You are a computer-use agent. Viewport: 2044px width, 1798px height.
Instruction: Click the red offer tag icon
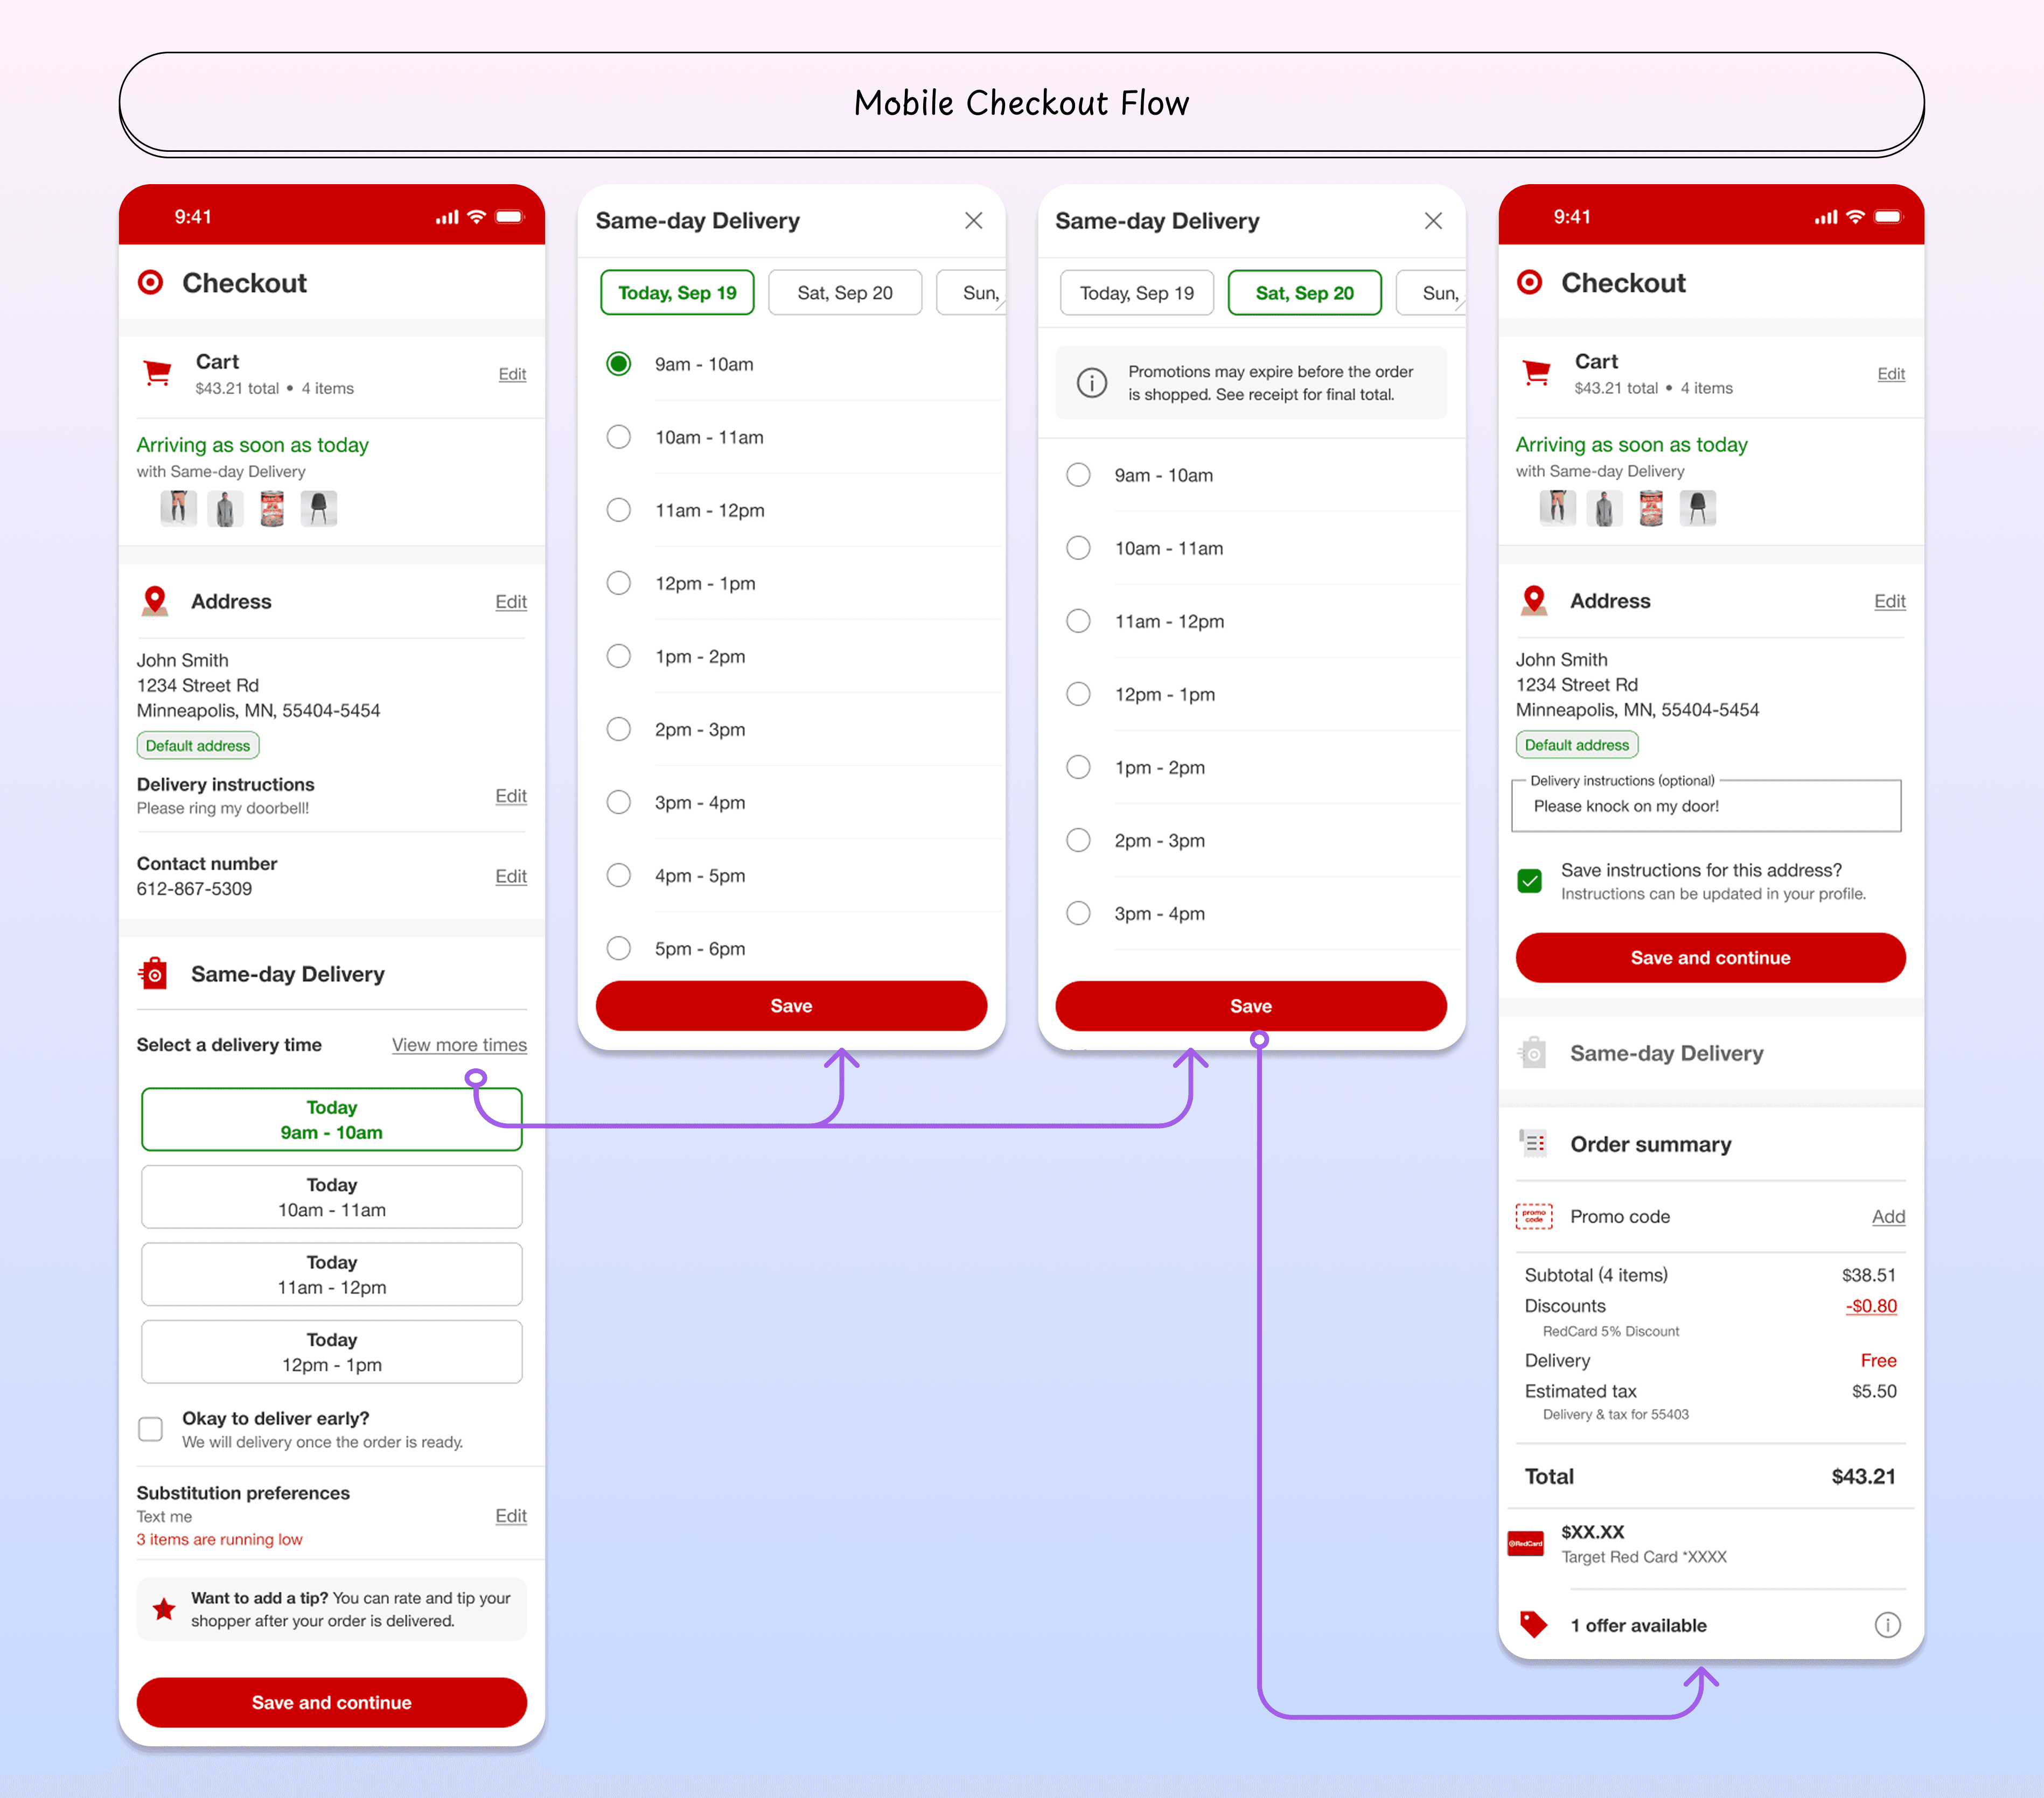pyautogui.click(x=1533, y=1624)
